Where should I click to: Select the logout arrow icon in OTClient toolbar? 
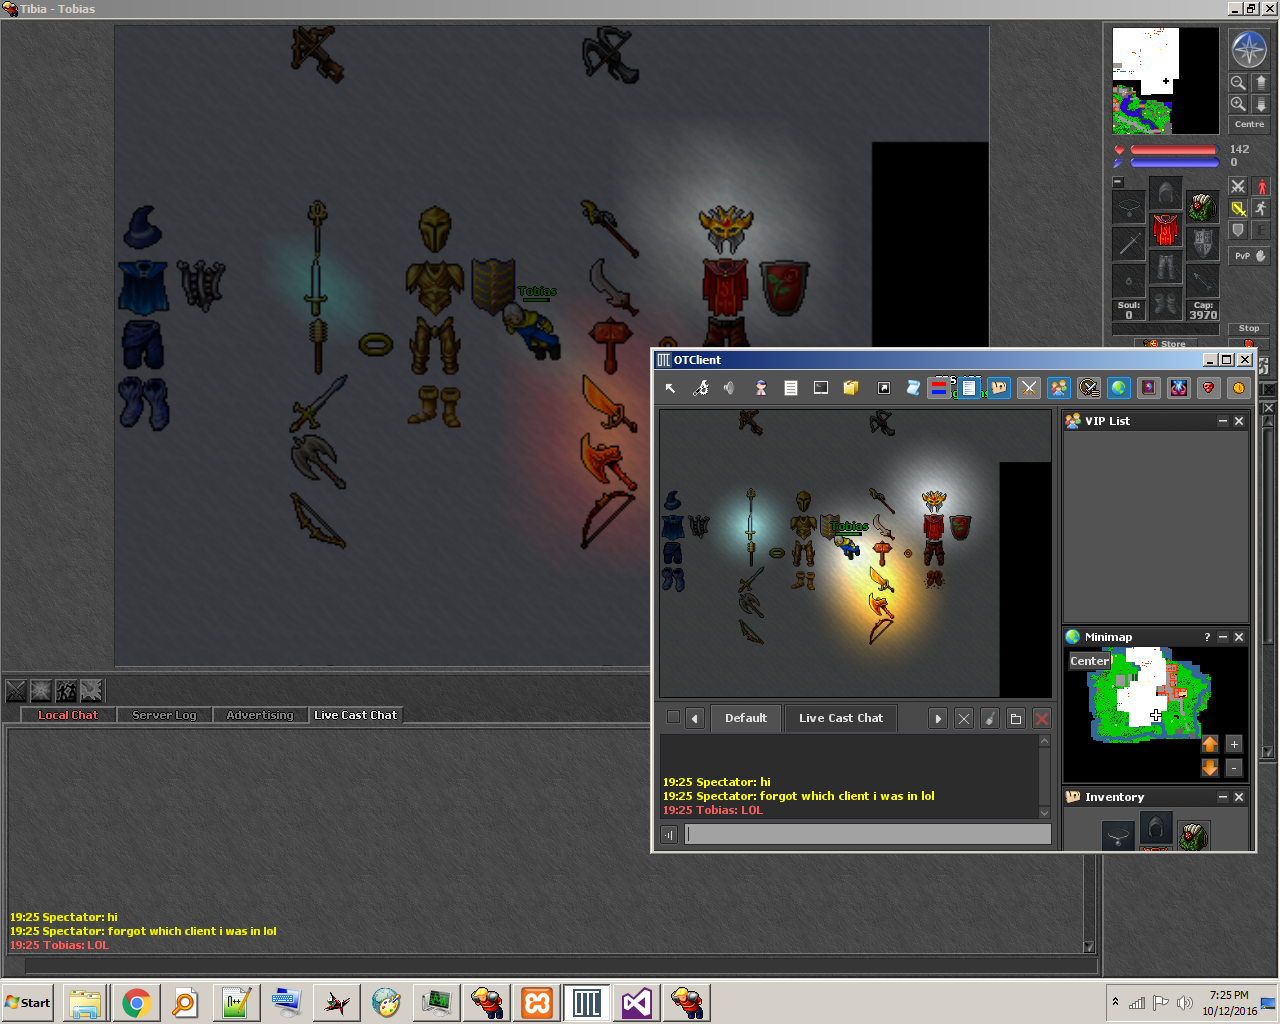[670, 388]
